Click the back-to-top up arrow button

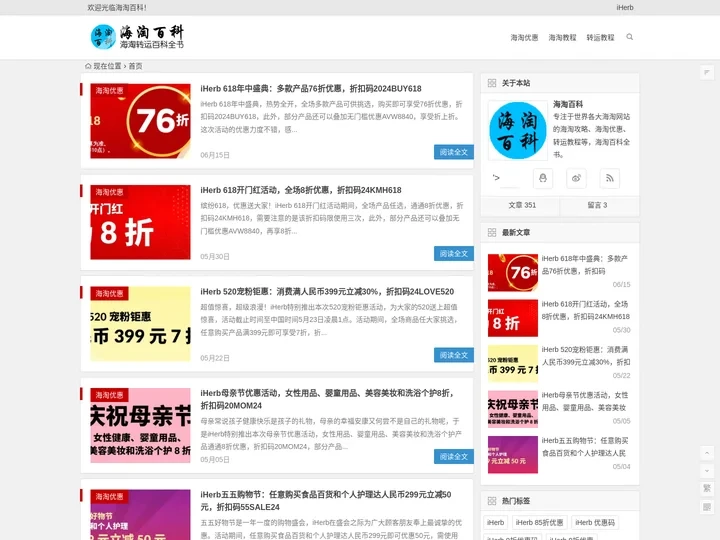point(707,453)
